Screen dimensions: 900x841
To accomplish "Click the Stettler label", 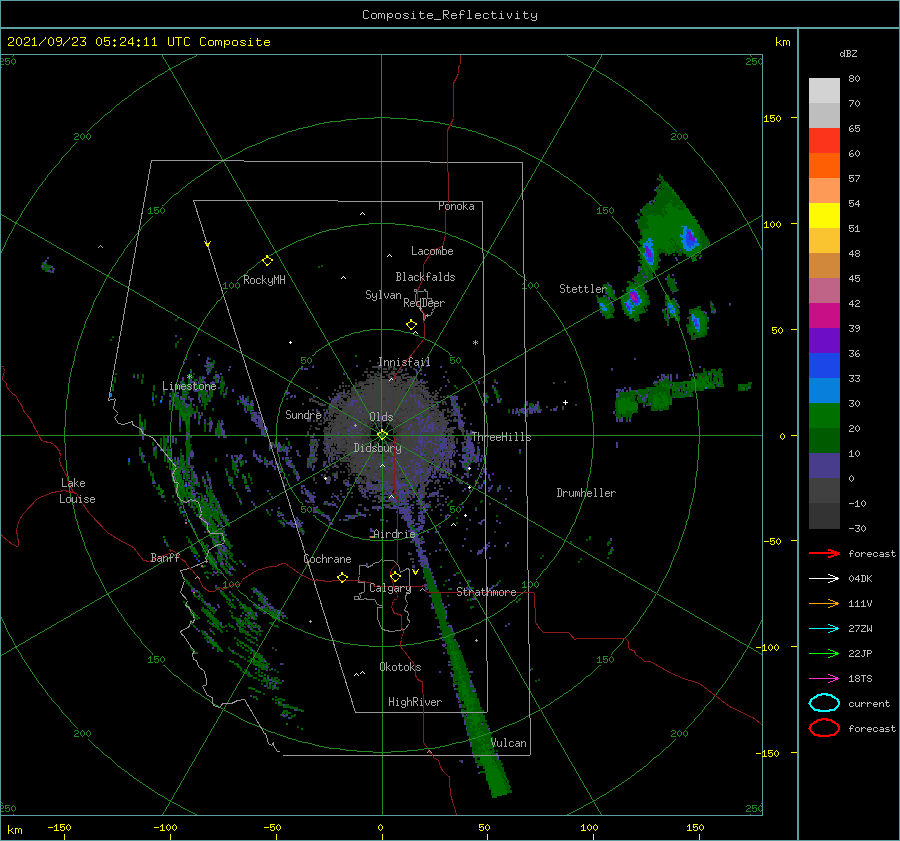I will (583, 289).
